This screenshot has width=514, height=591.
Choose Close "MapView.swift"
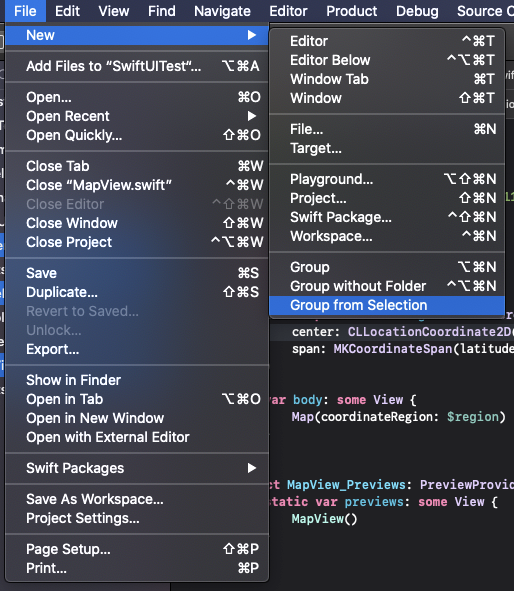[137, 185]
